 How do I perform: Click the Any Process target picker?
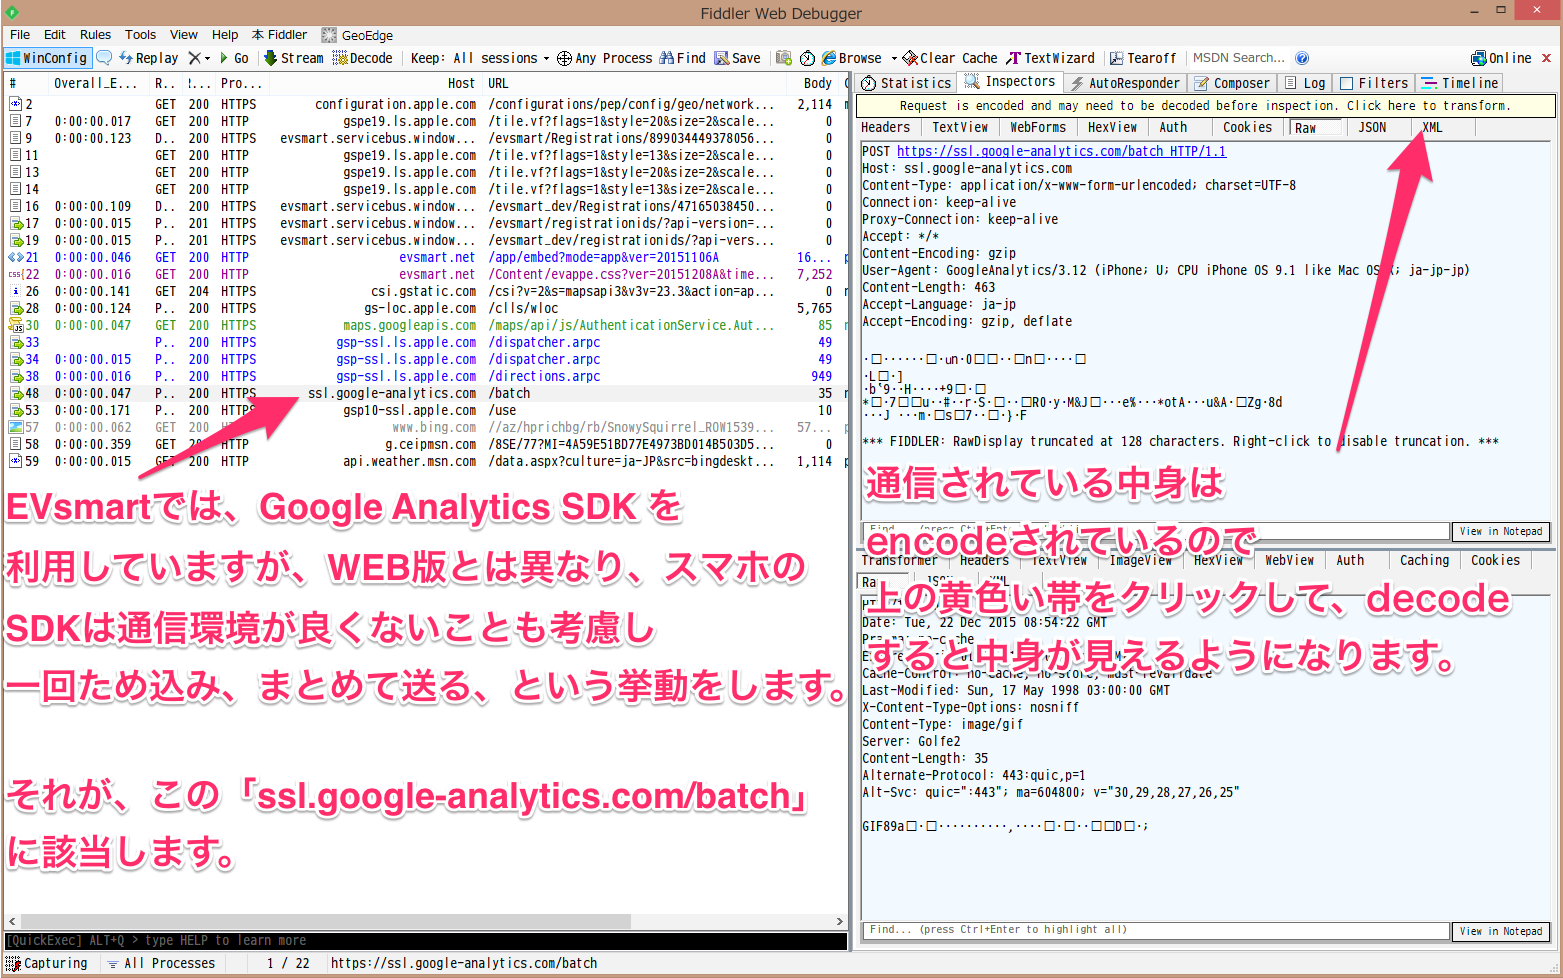(604, 58)
